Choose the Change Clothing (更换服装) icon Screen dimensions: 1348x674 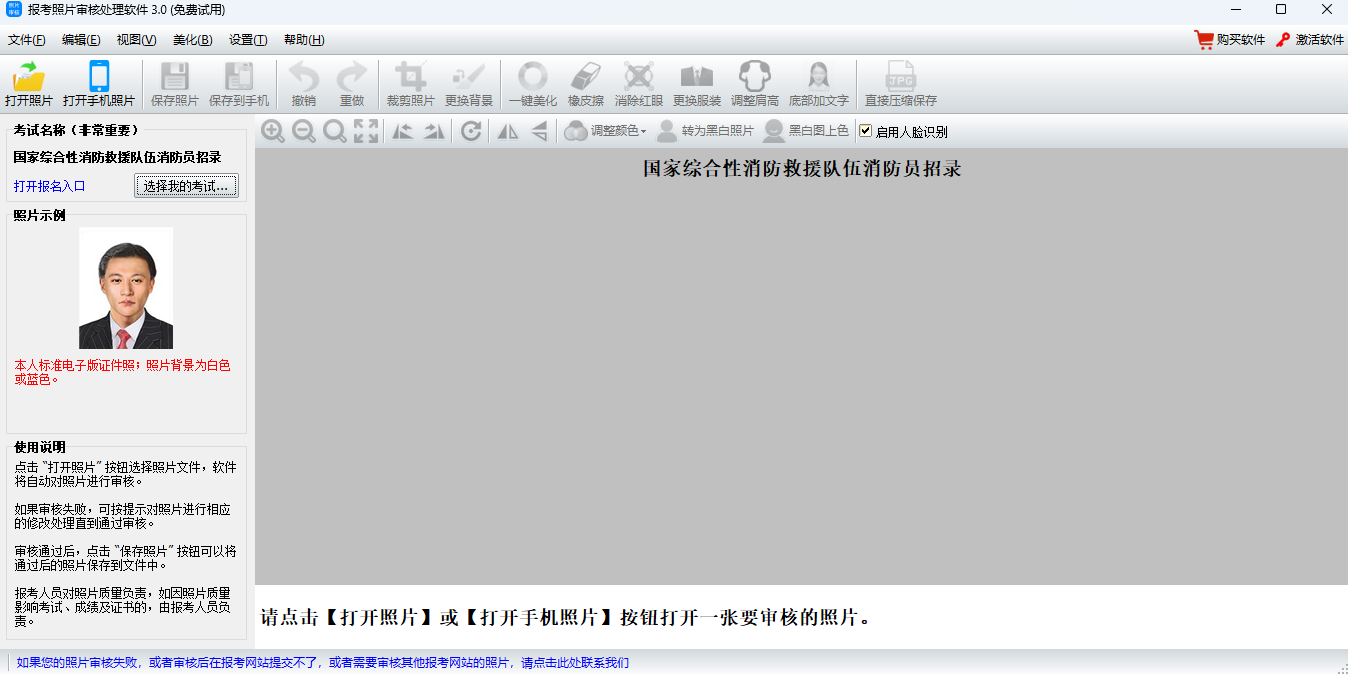696,78
